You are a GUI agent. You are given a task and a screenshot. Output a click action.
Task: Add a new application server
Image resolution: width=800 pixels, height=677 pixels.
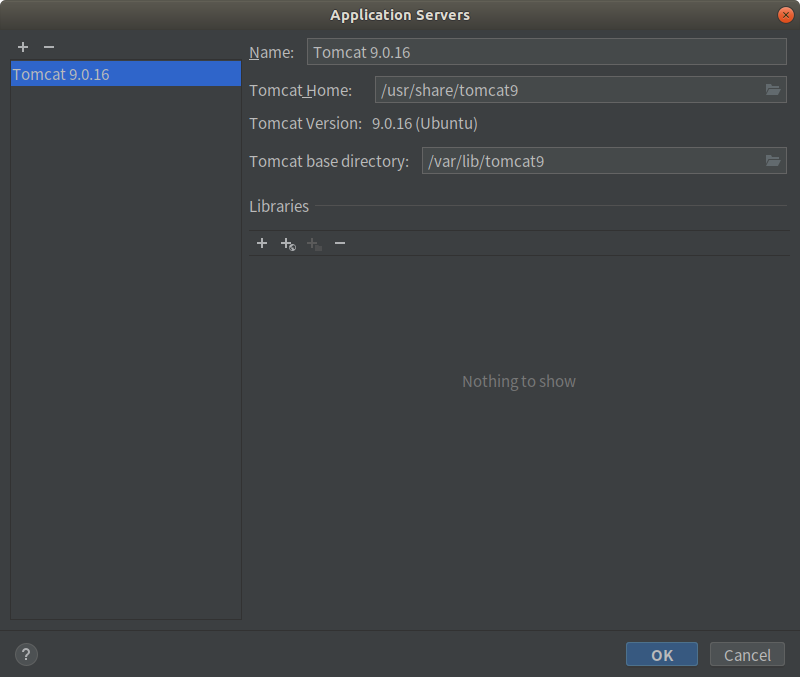point(22,46)
